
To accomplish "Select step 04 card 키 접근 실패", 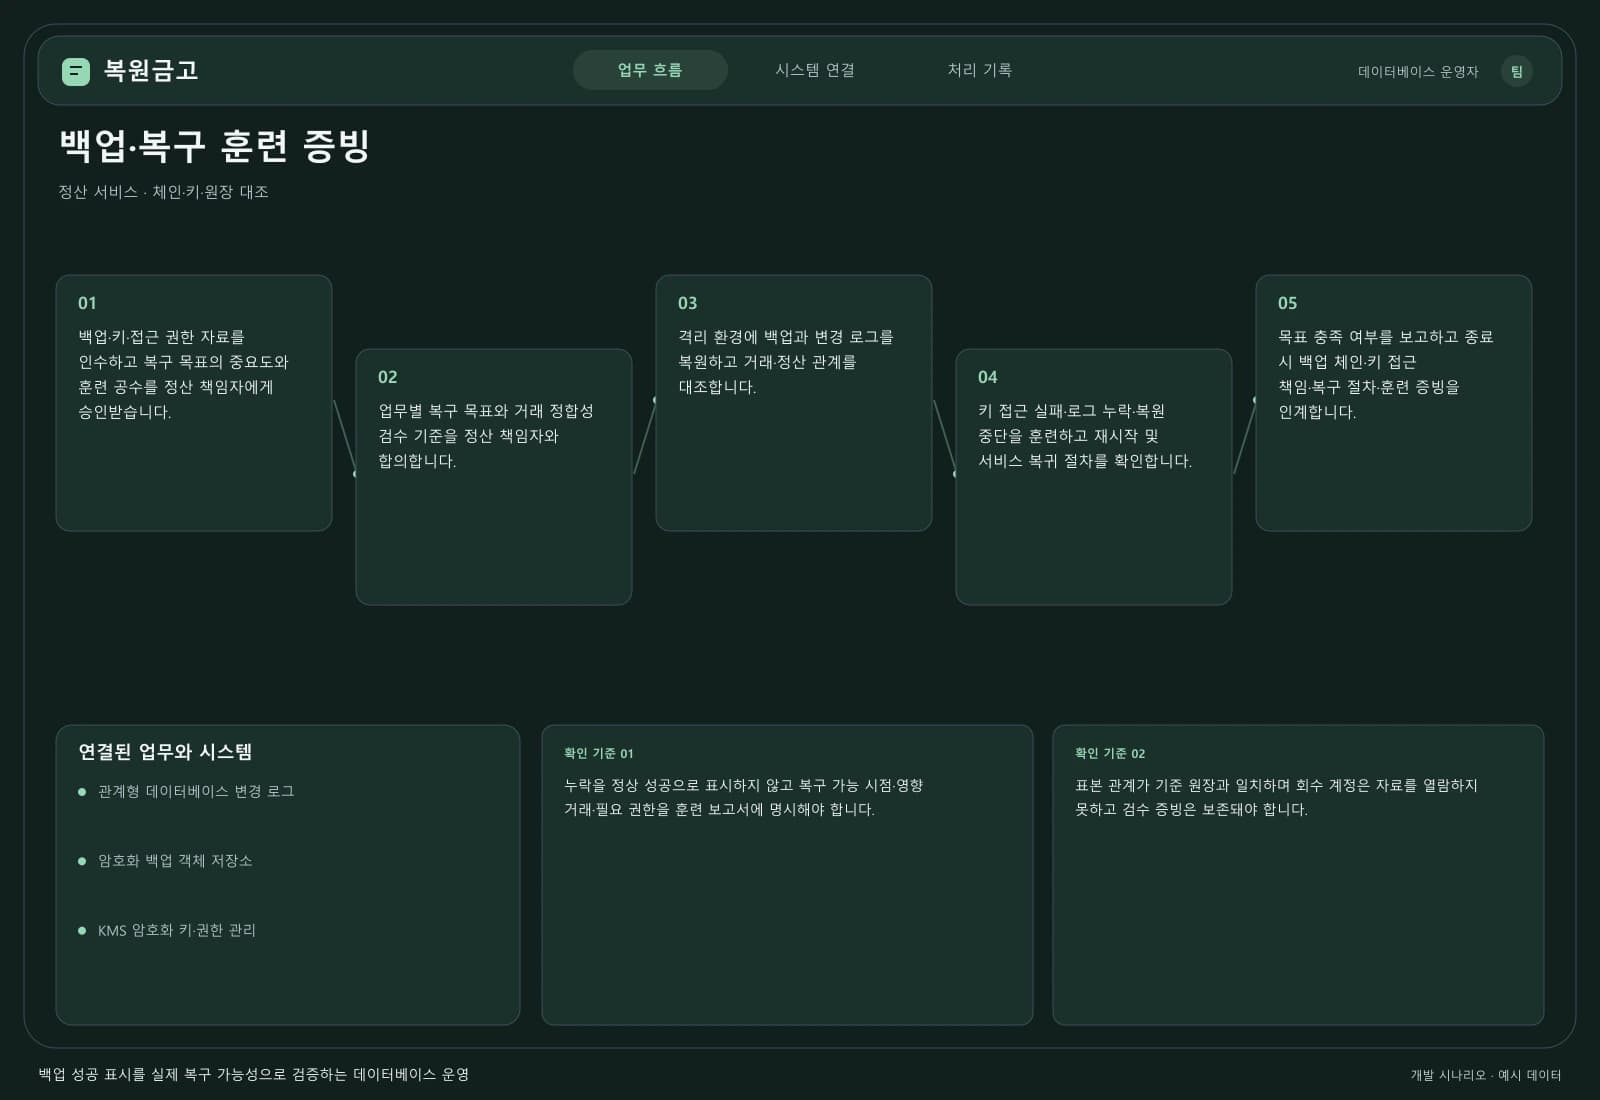I will click(1094, 477).
